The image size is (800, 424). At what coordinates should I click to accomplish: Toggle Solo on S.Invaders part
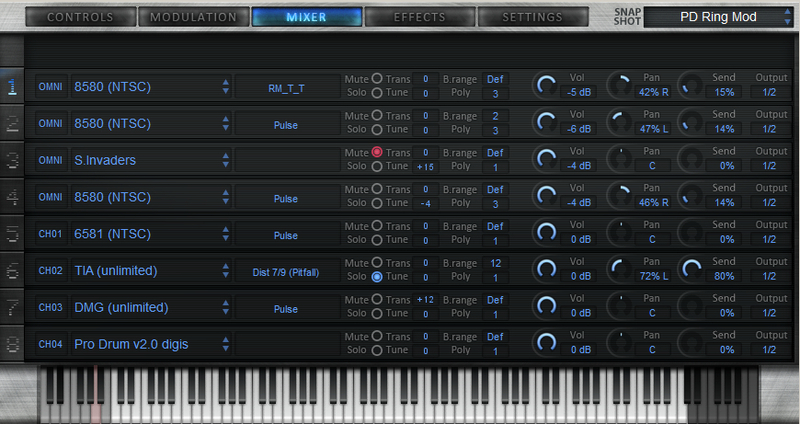click(377, 166)
